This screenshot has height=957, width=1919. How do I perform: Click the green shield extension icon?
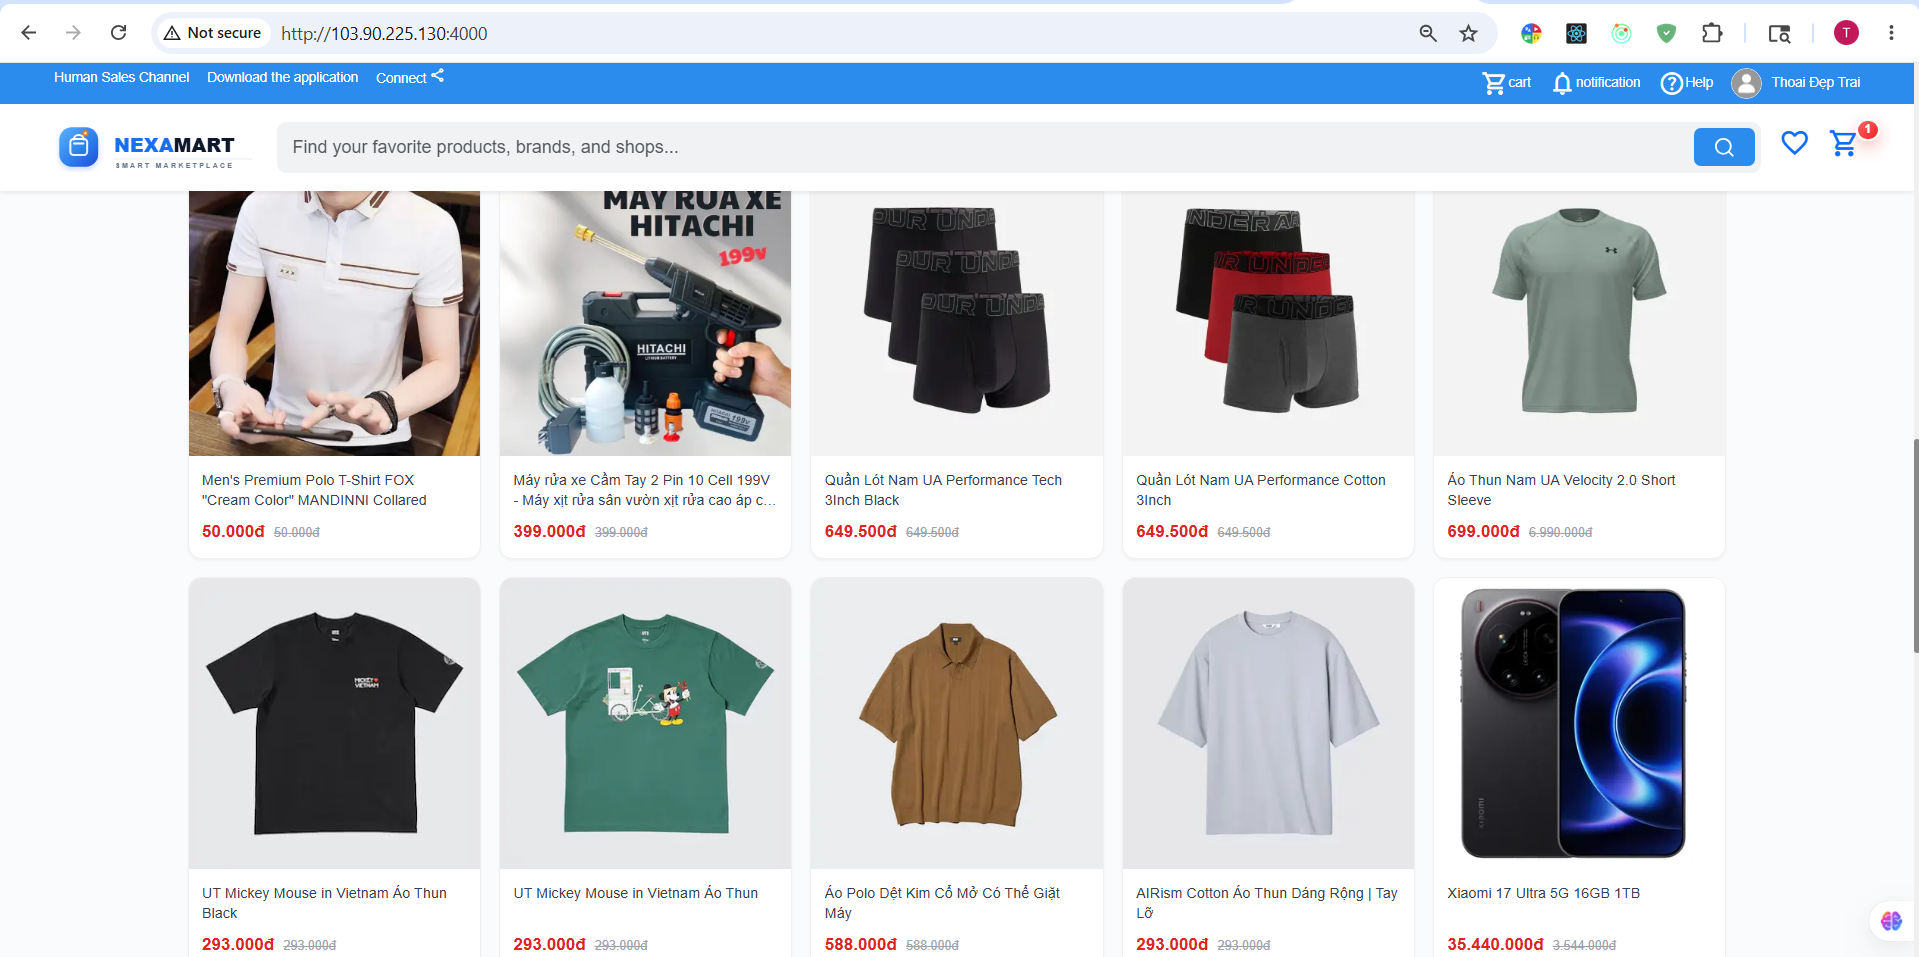[1666, 33]
